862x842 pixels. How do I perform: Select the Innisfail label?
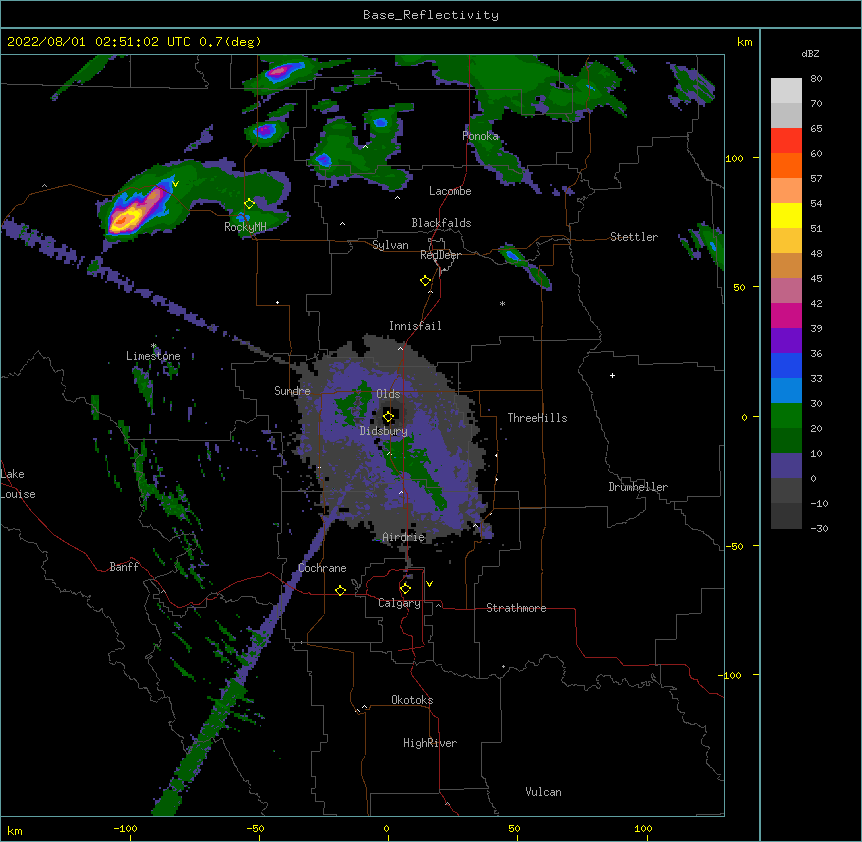click(415, 326)
